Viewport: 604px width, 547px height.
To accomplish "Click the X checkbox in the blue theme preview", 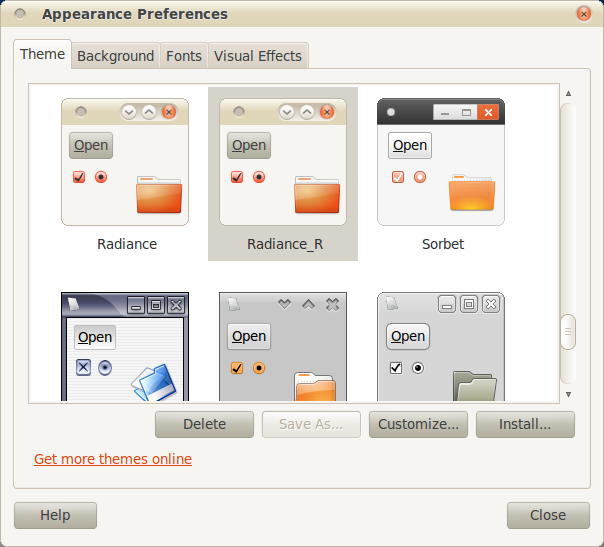I will (83, 367).
